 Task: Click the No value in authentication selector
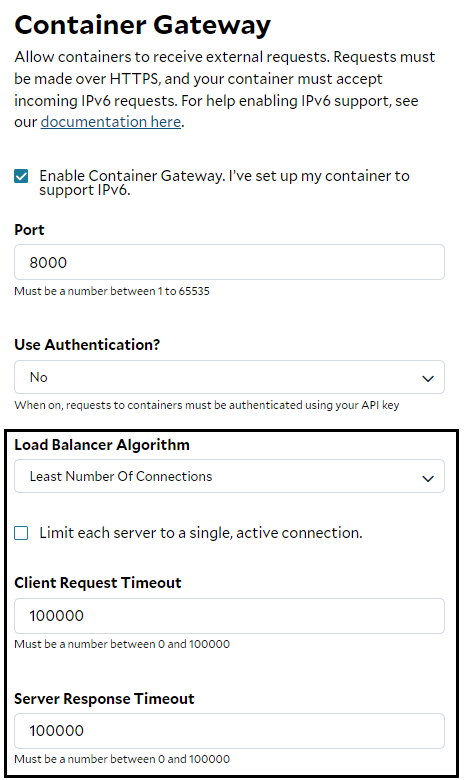(x=39, y=377)
